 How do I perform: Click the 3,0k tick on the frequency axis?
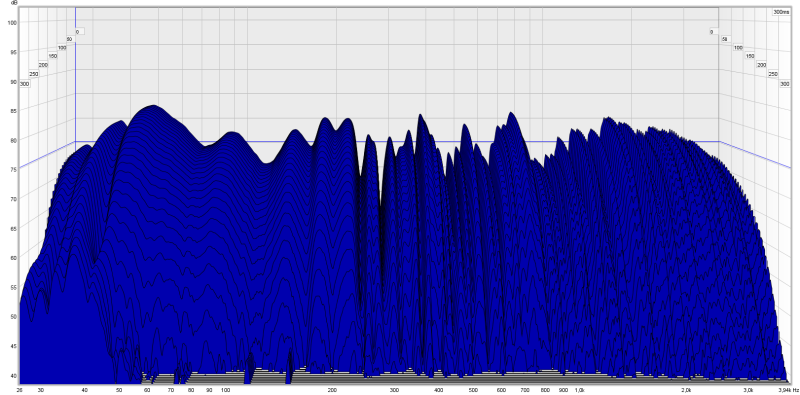748,390
